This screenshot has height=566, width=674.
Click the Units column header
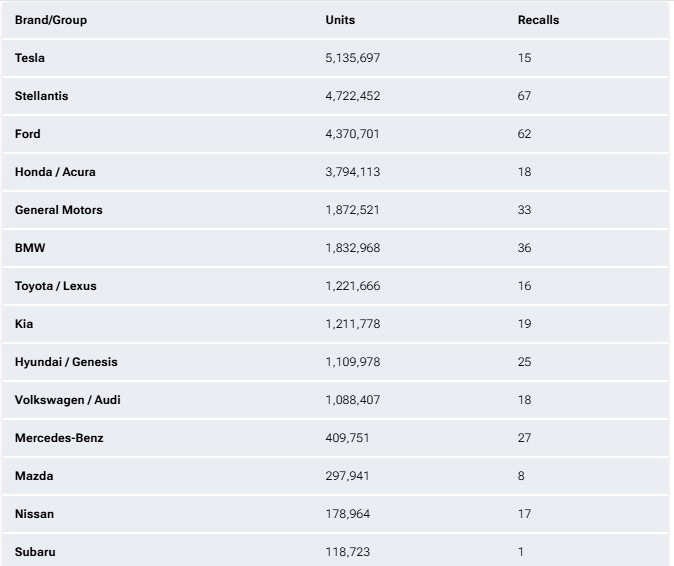click(x=340, y=20)
